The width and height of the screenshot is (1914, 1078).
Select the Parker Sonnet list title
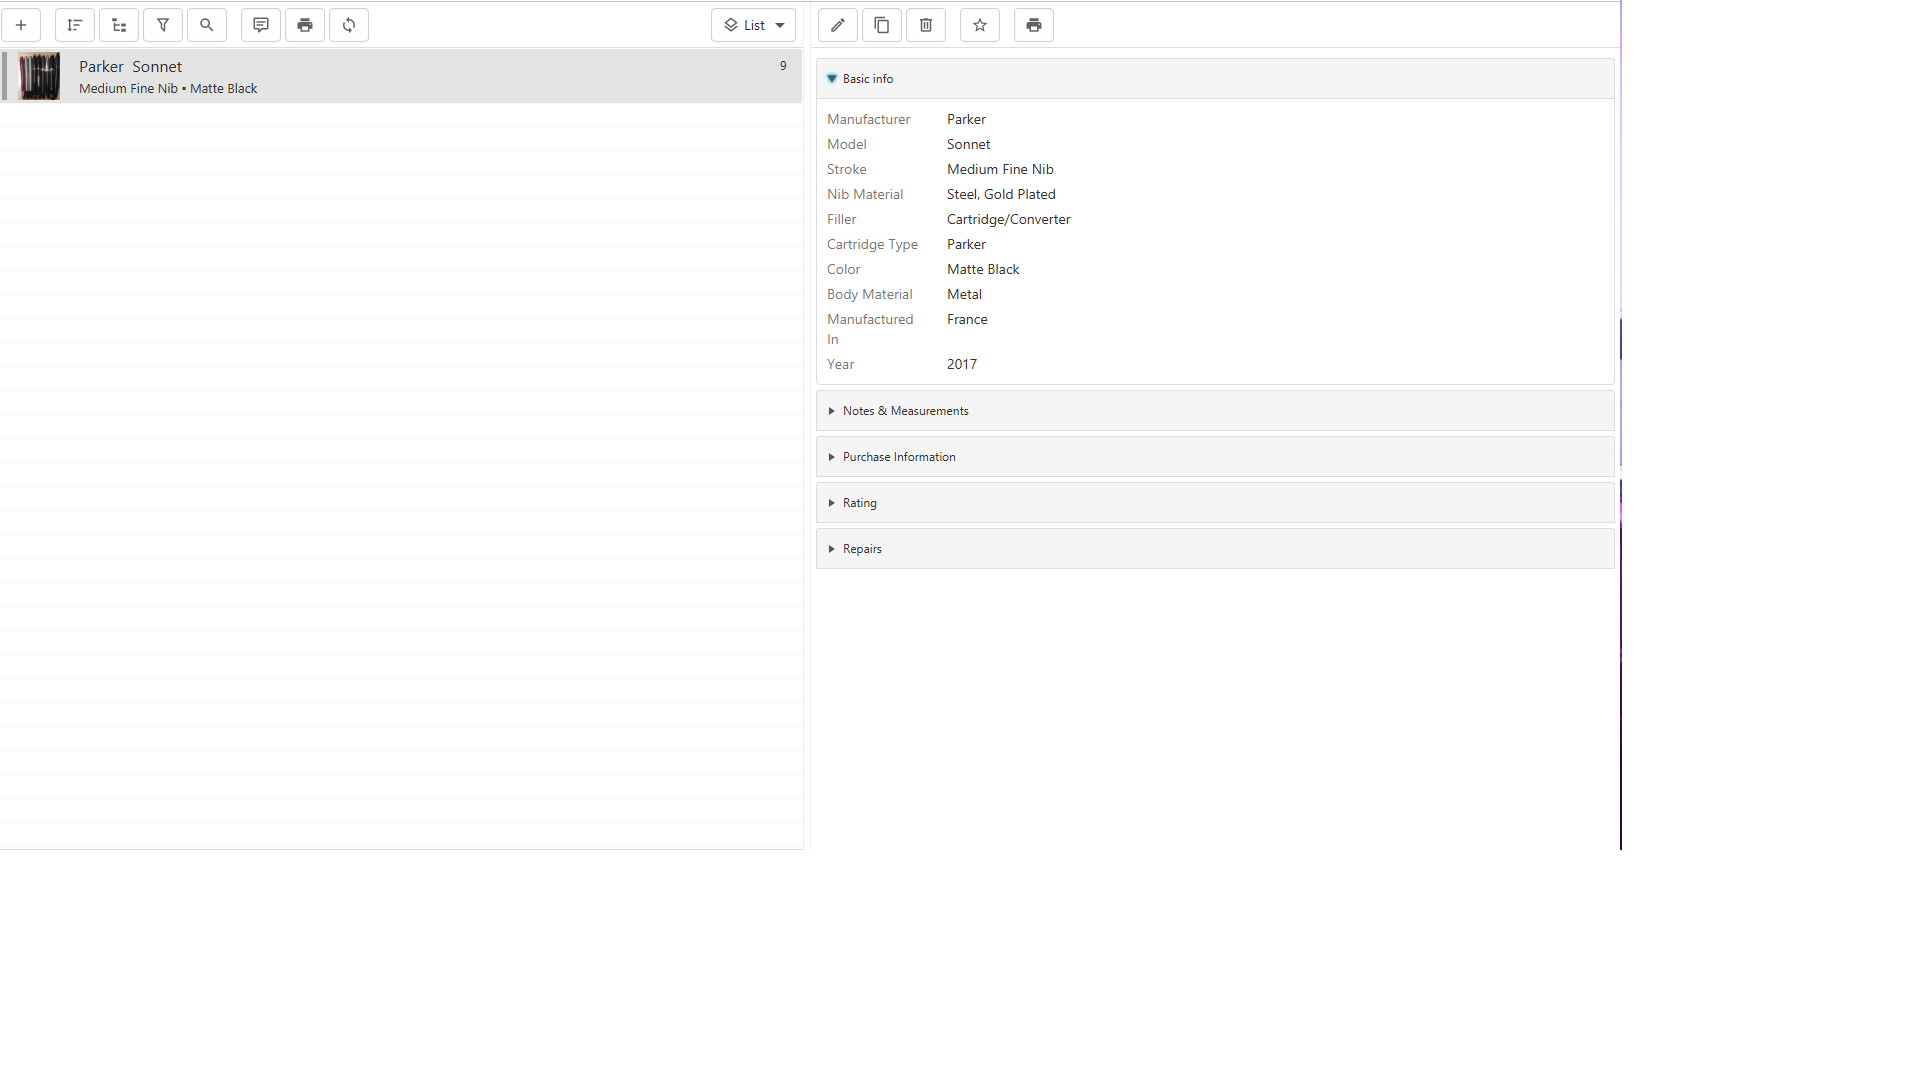click(x=130, y=66)
